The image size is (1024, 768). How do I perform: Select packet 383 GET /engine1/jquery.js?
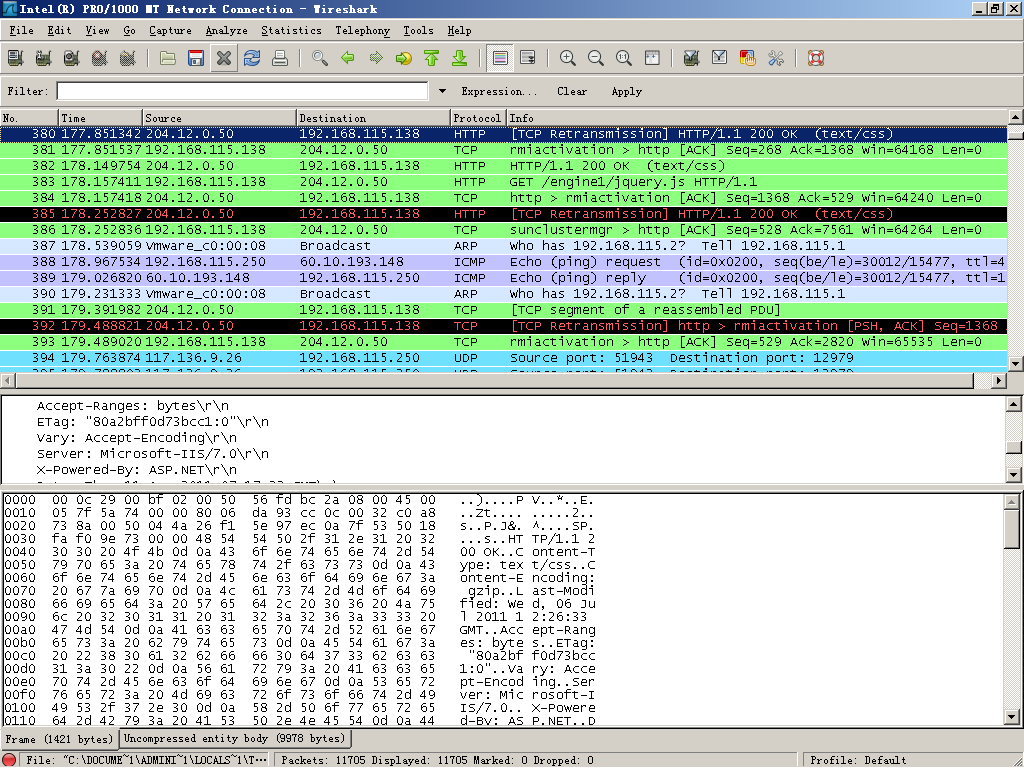(504, 182)
